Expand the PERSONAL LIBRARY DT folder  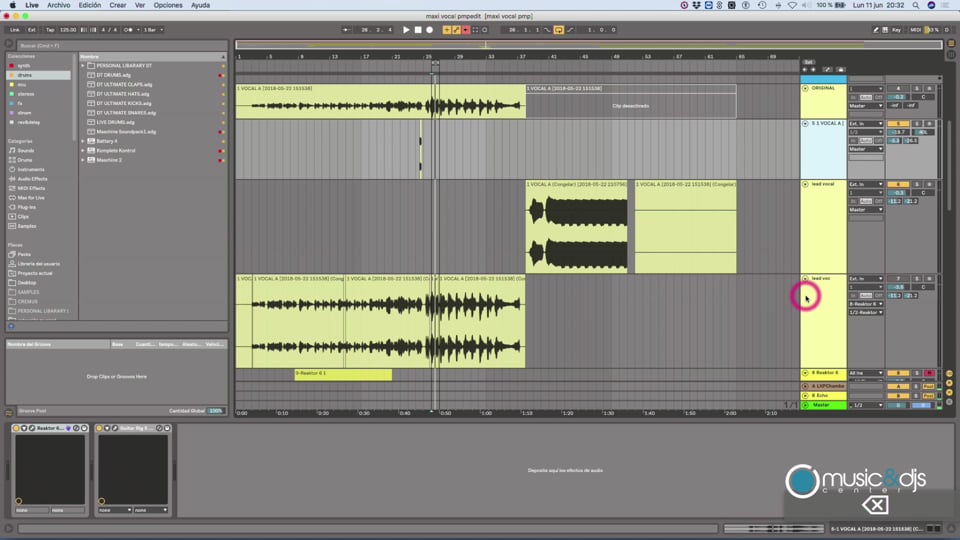(x=83, y=66)
